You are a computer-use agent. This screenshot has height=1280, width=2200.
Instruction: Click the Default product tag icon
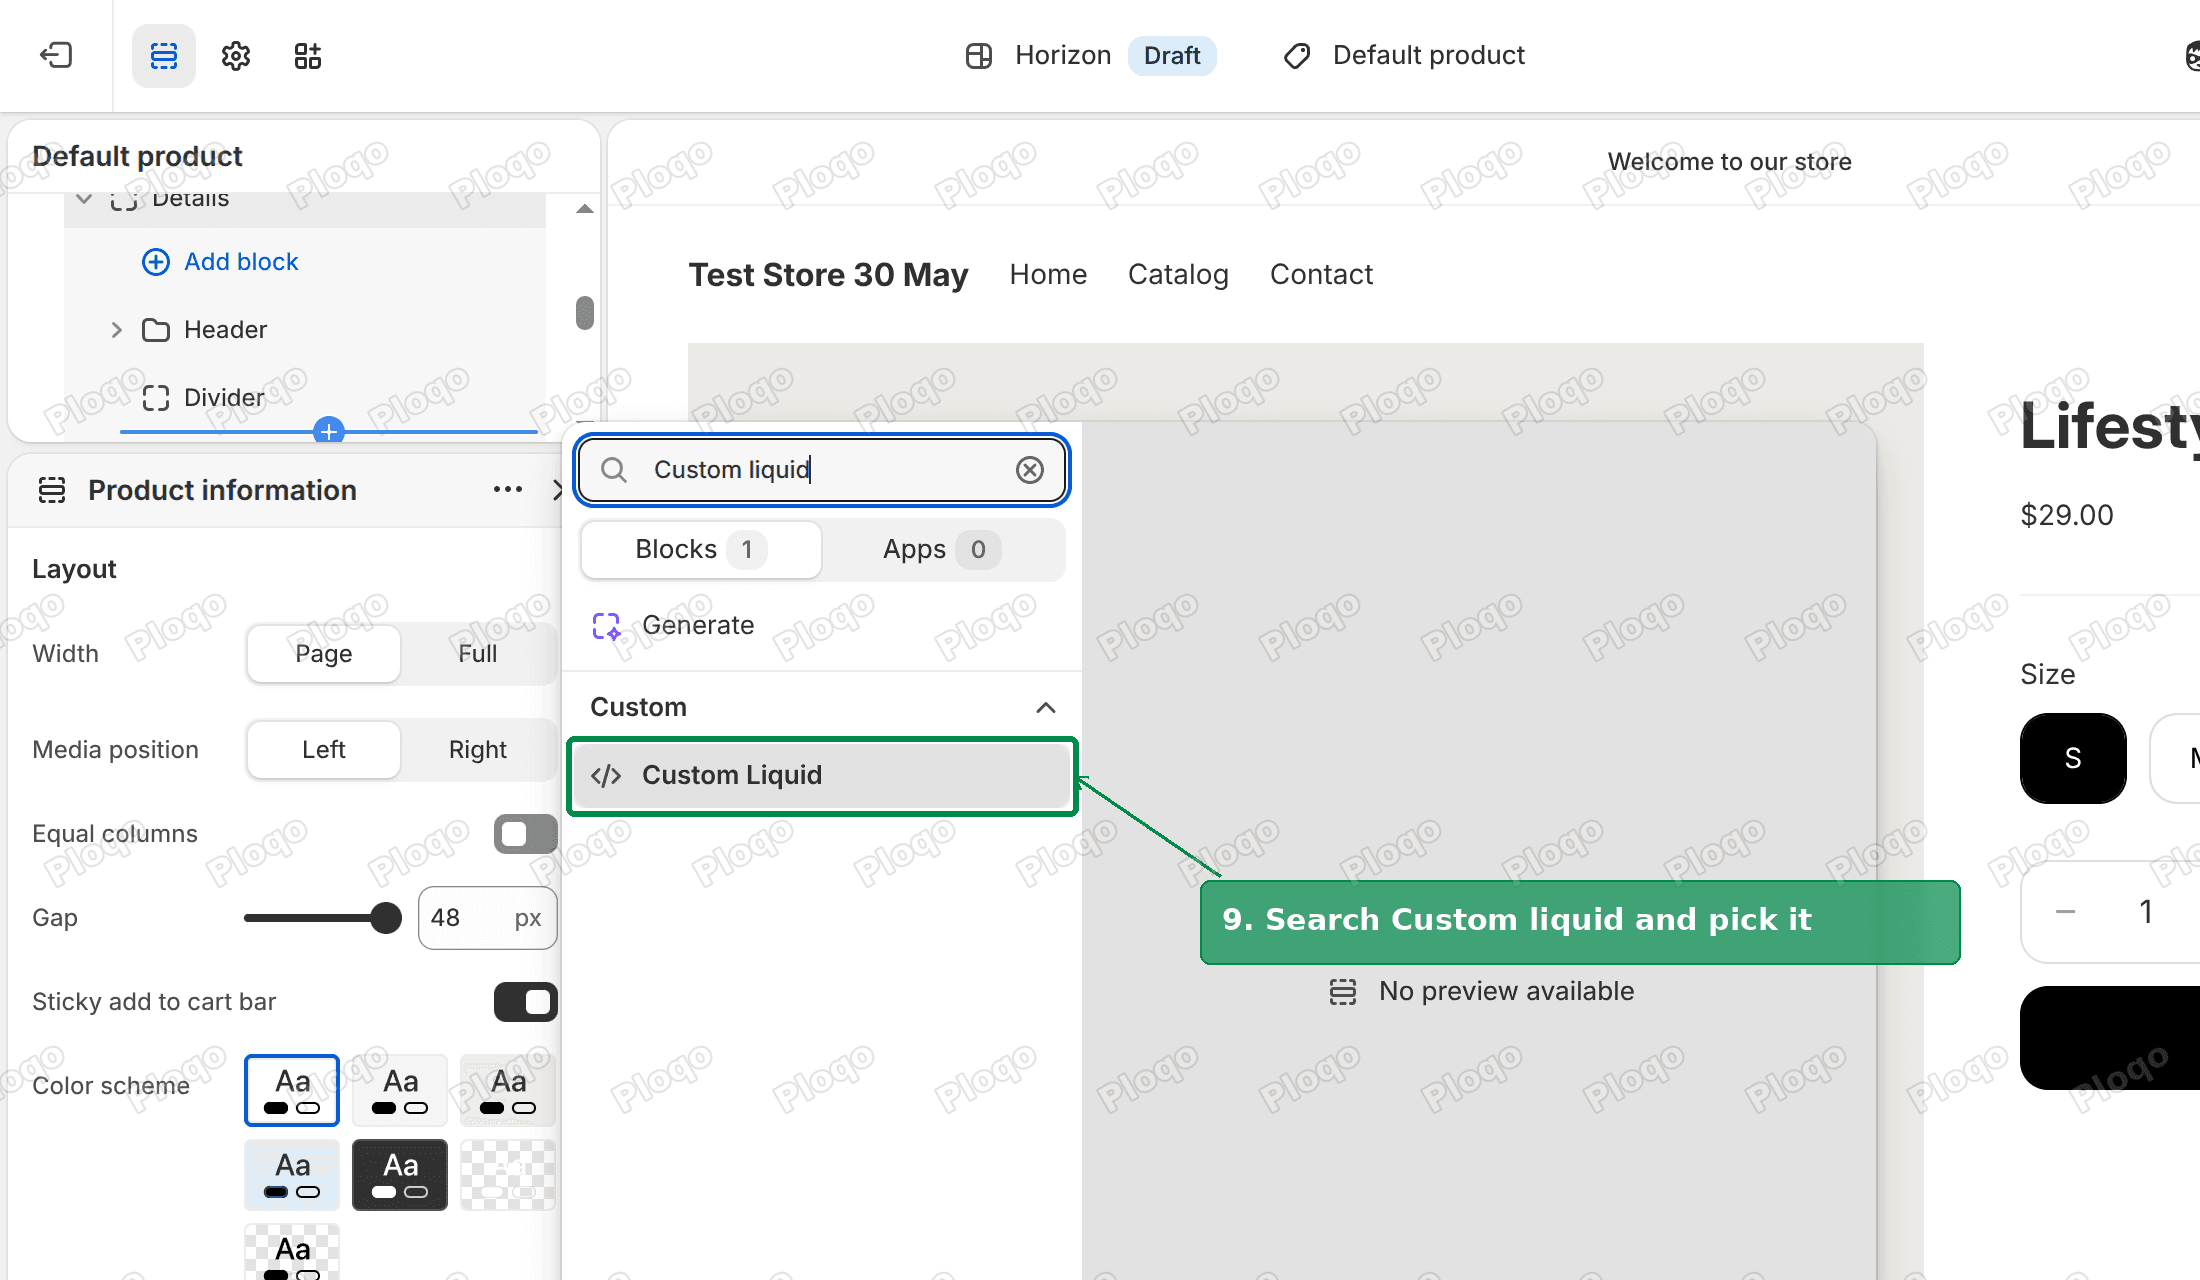coord(1297,55)
